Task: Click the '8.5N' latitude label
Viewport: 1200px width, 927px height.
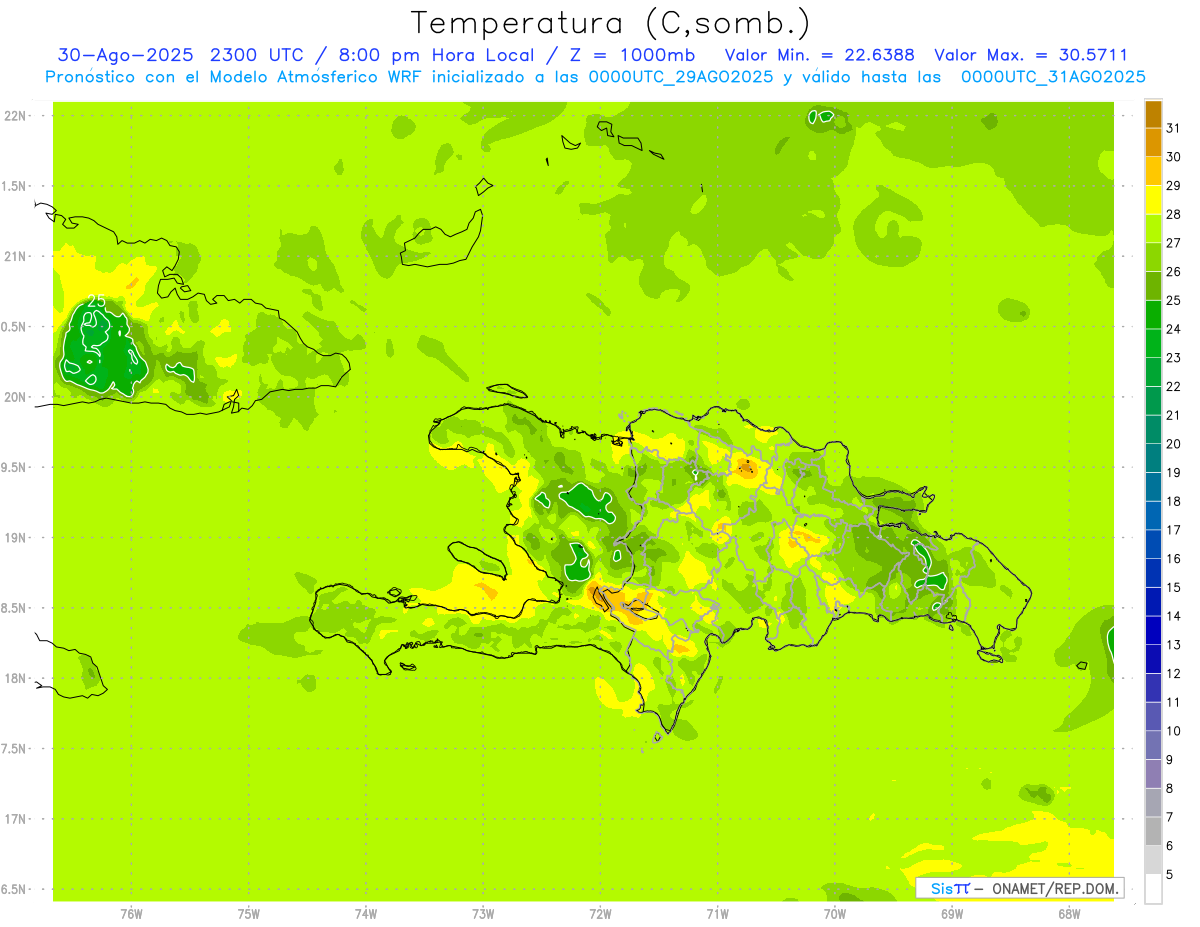Action: tap(15, 608)
